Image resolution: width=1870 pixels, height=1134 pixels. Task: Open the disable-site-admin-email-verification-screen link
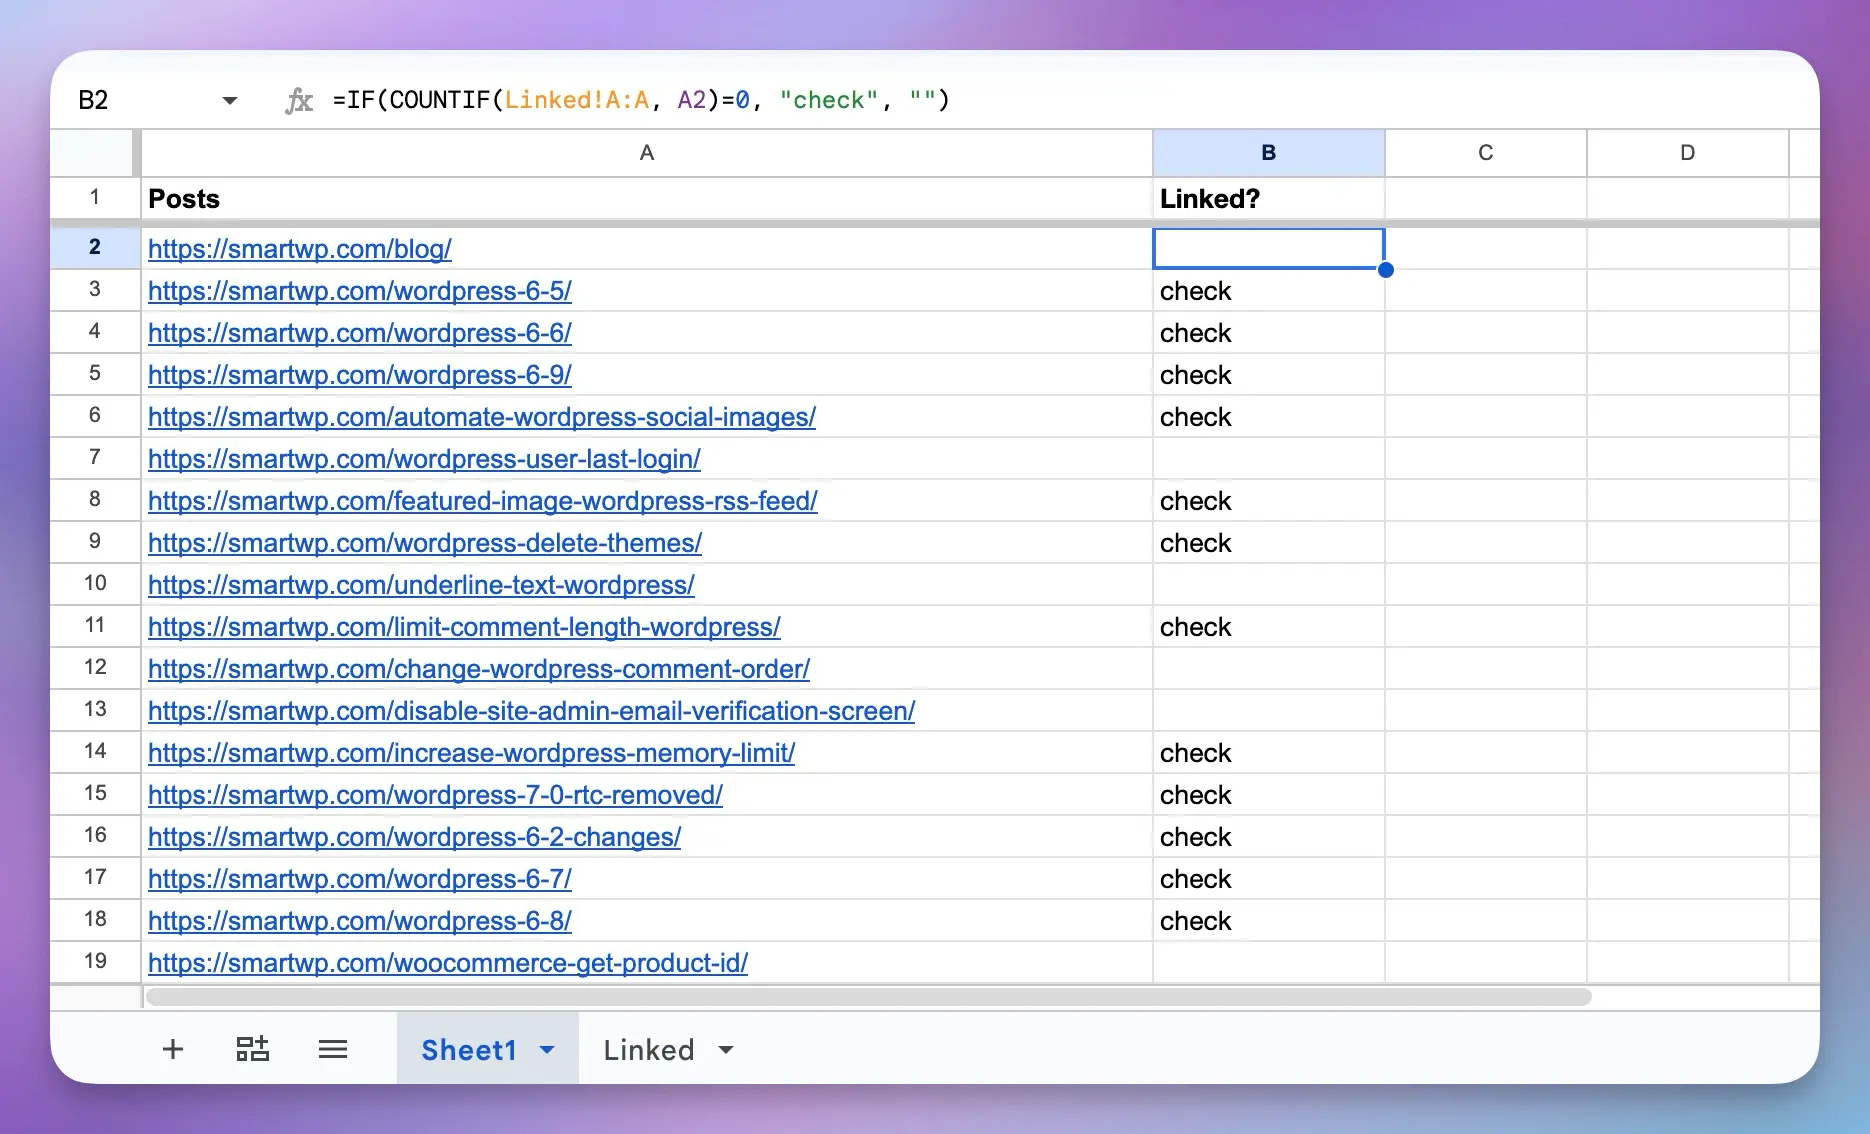pos(531,711)
